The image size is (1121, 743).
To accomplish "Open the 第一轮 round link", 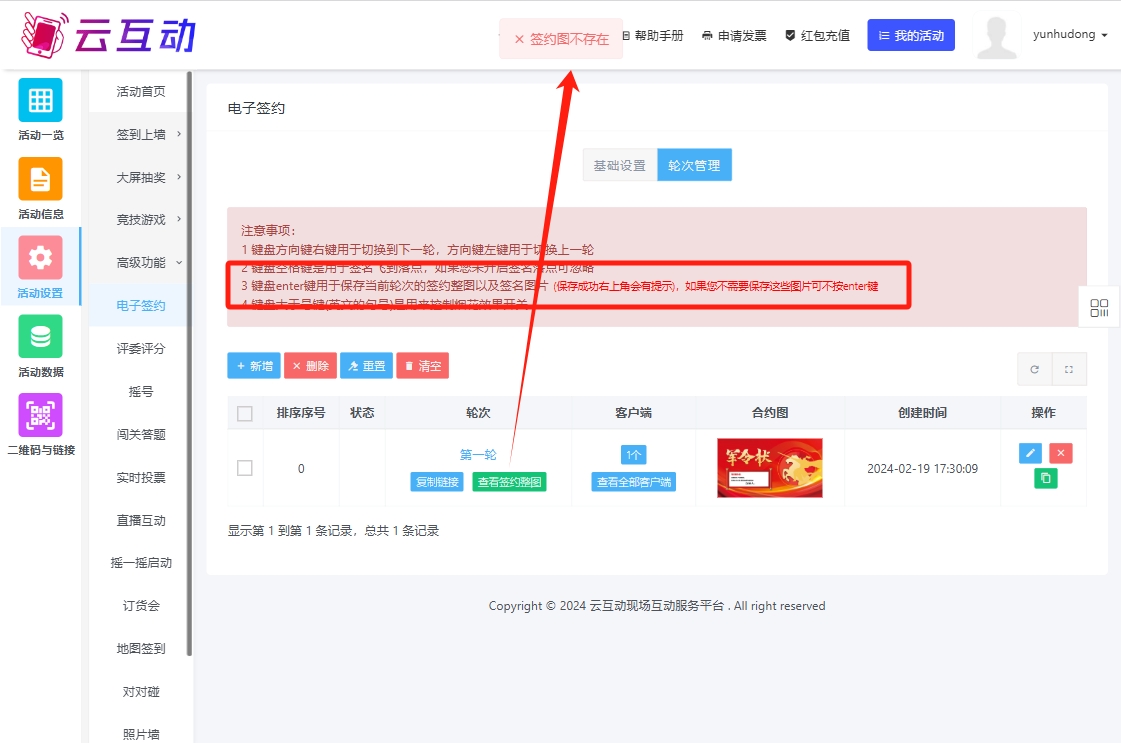I will pos(478,455).
